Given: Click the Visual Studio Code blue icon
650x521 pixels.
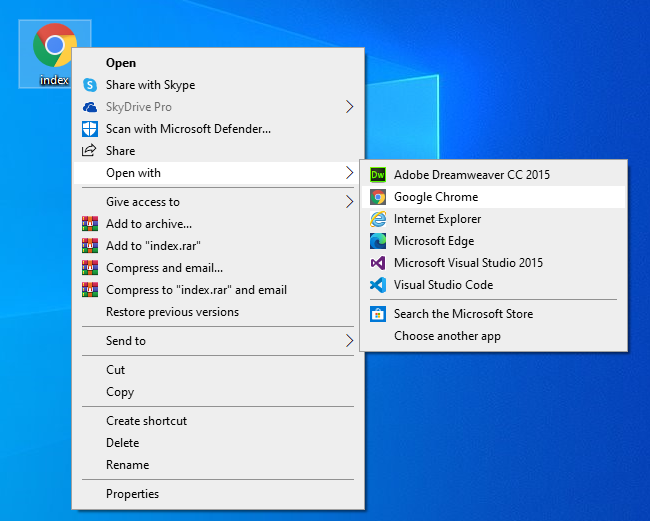Looking at the screenshot, I should (378, 285).
